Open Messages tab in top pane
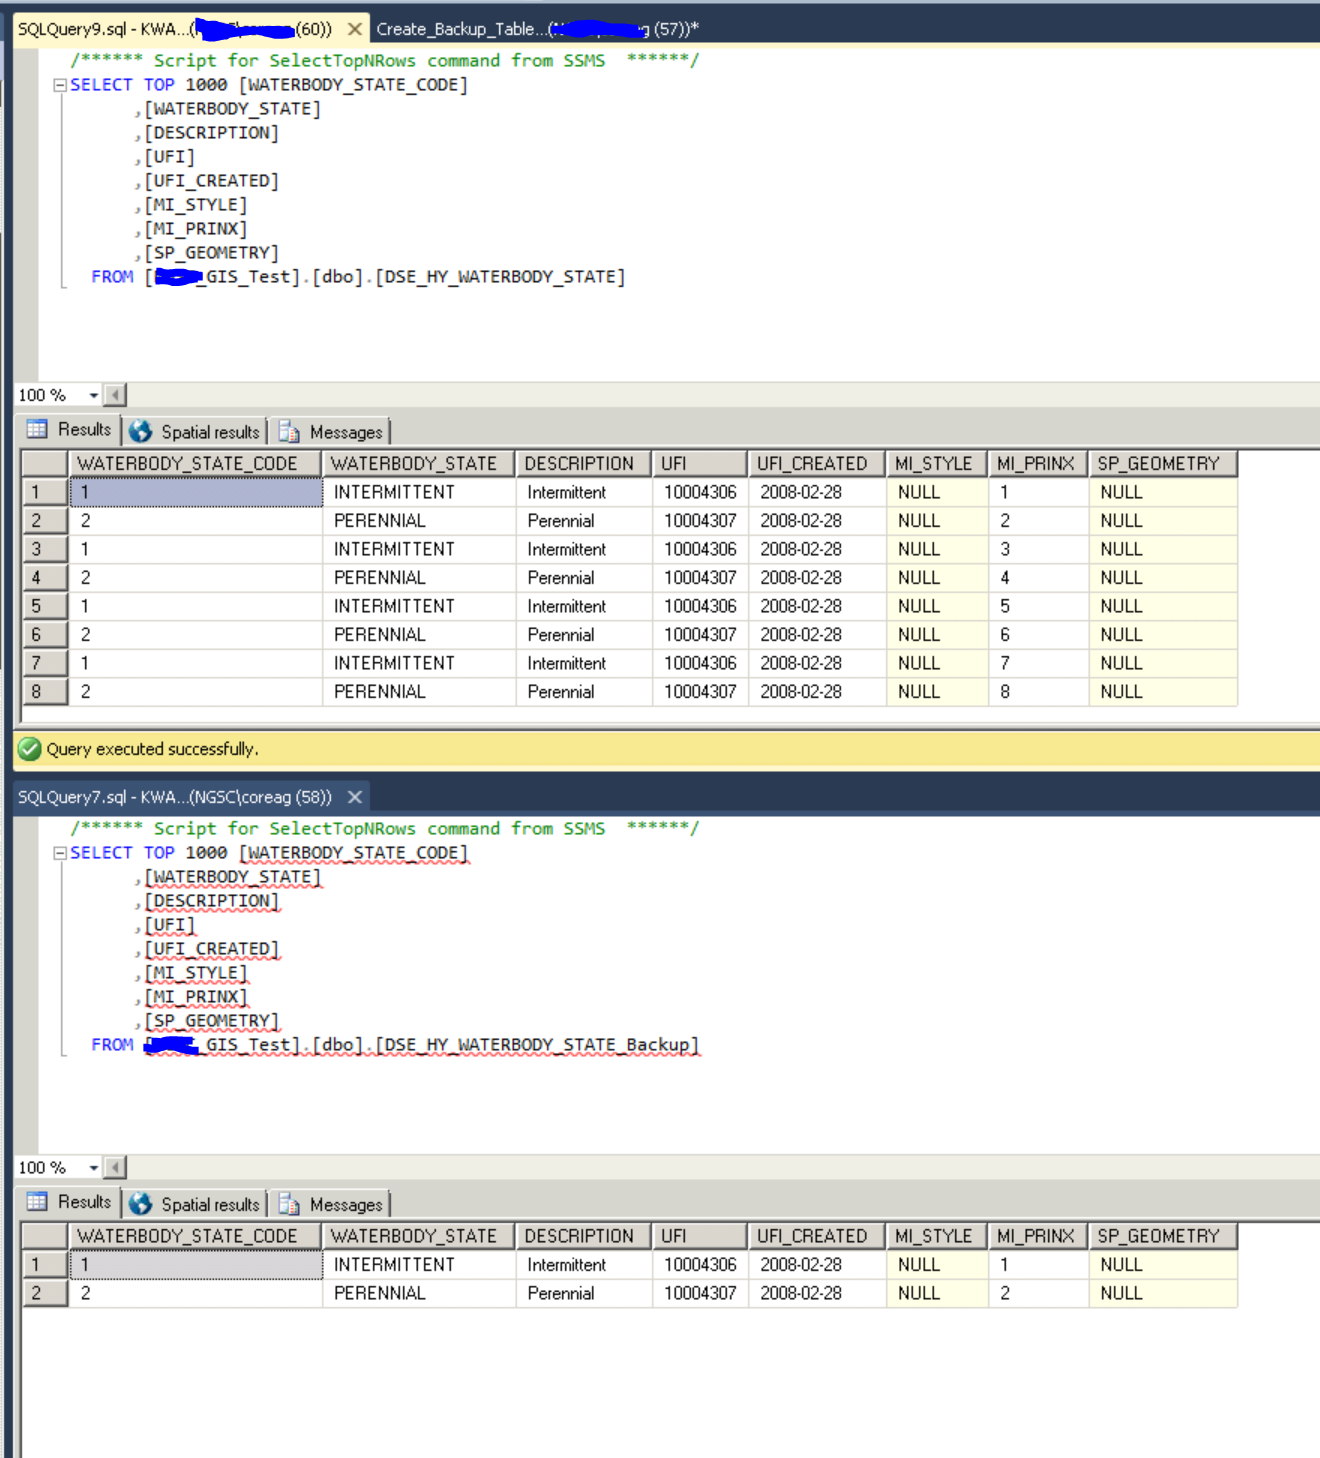The height and width of the screenshot is (1458, 1320). click(x=332, y=432)
